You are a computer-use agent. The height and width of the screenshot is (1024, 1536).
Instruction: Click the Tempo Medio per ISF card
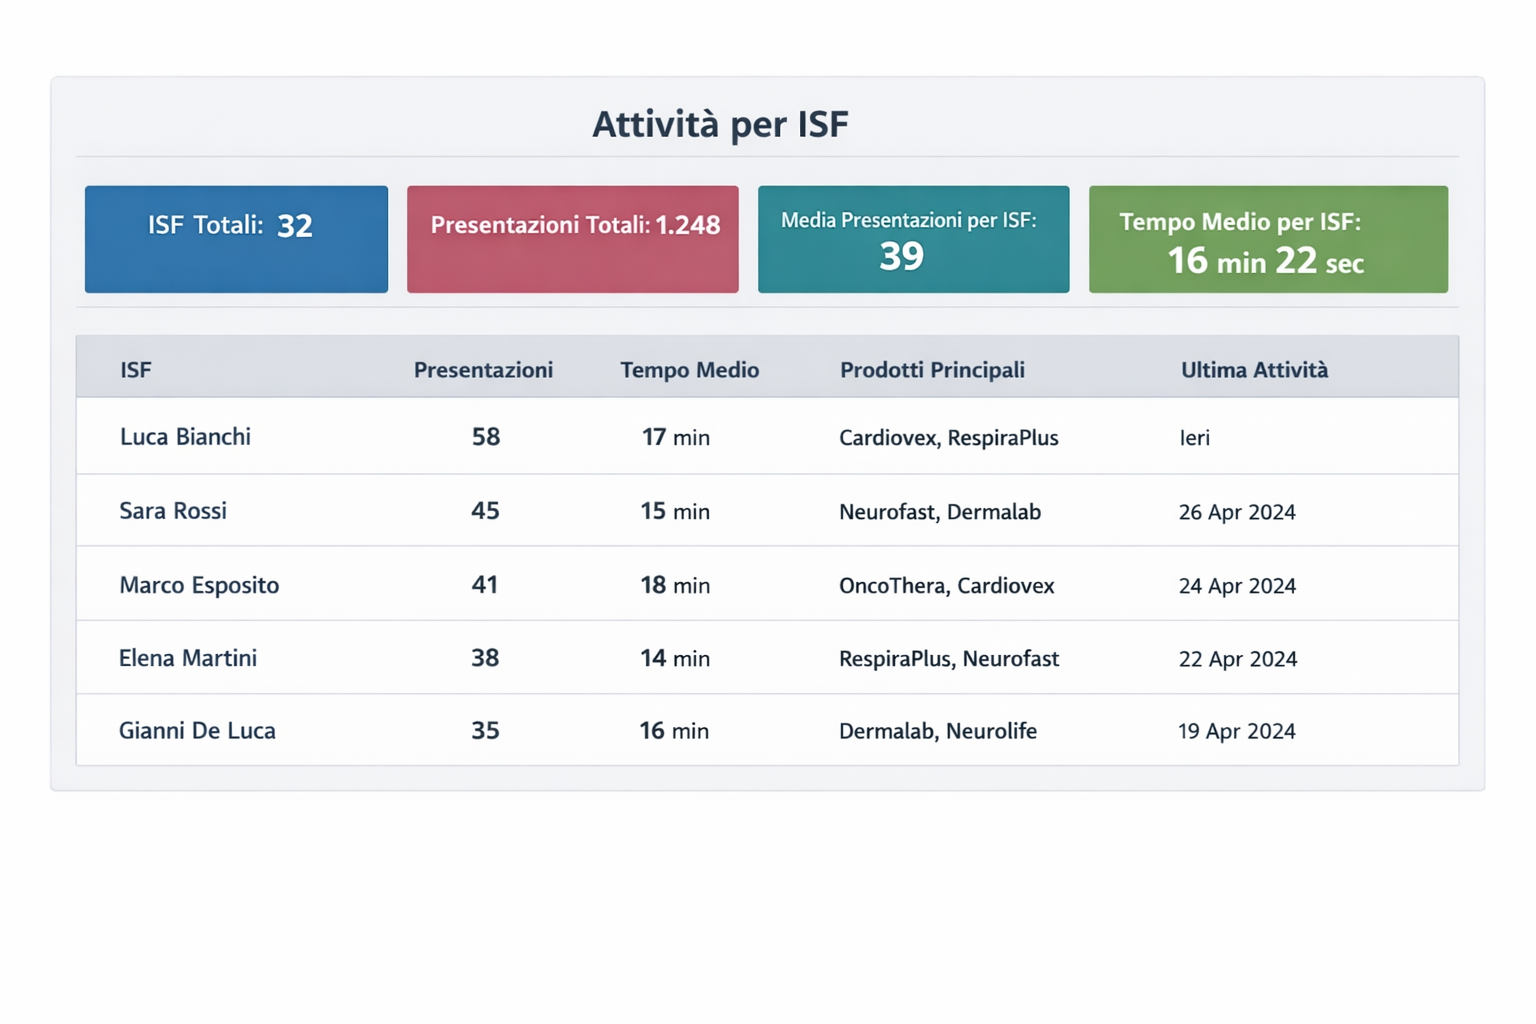1268,238
